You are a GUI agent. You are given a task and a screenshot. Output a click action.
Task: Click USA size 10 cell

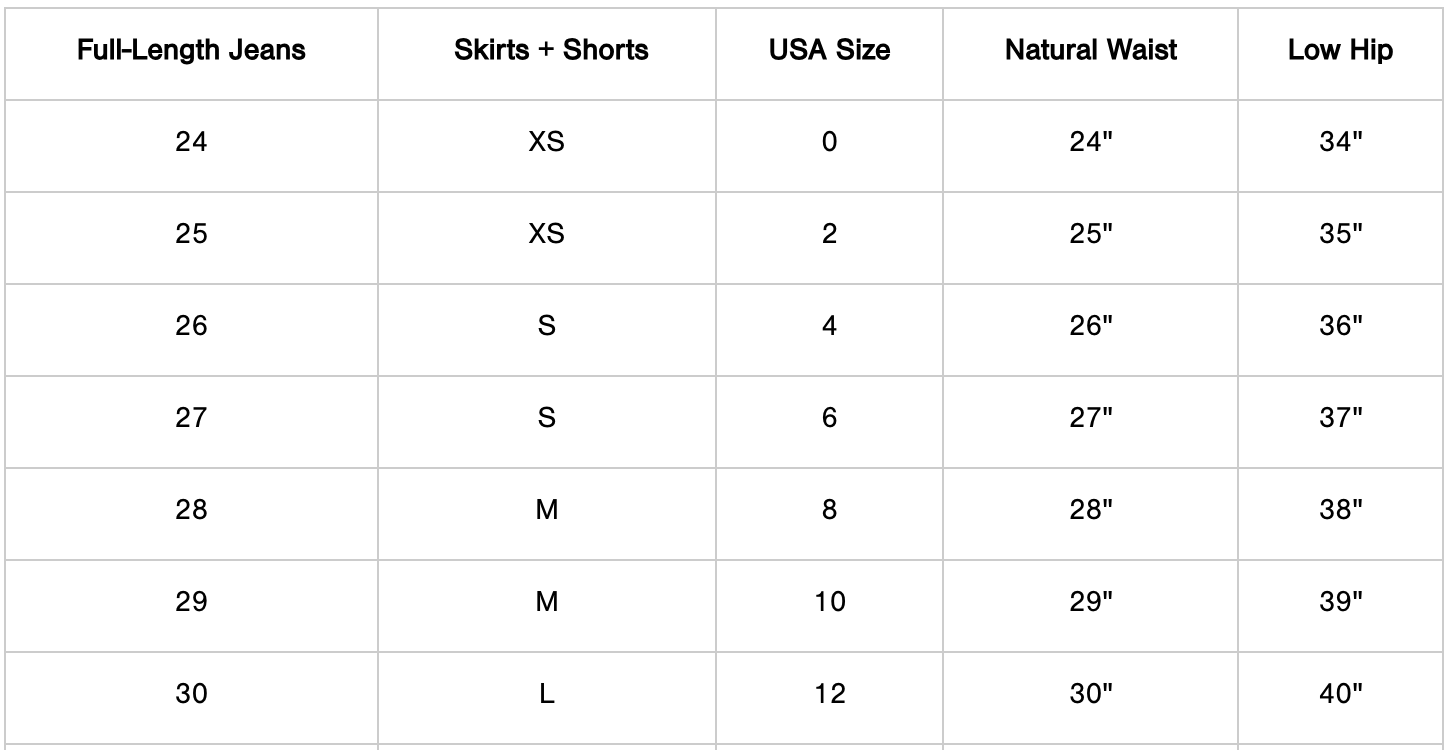click(829, 602)
